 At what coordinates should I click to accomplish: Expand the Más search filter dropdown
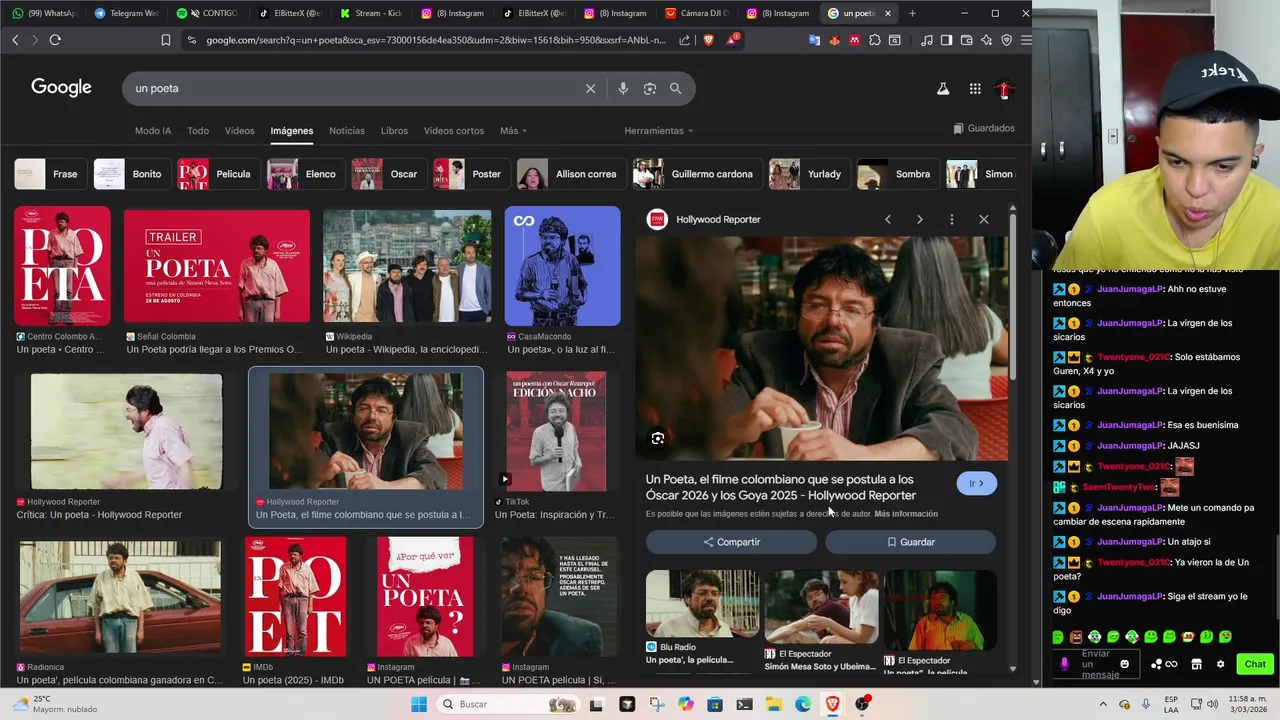click(x=513, y=131)
